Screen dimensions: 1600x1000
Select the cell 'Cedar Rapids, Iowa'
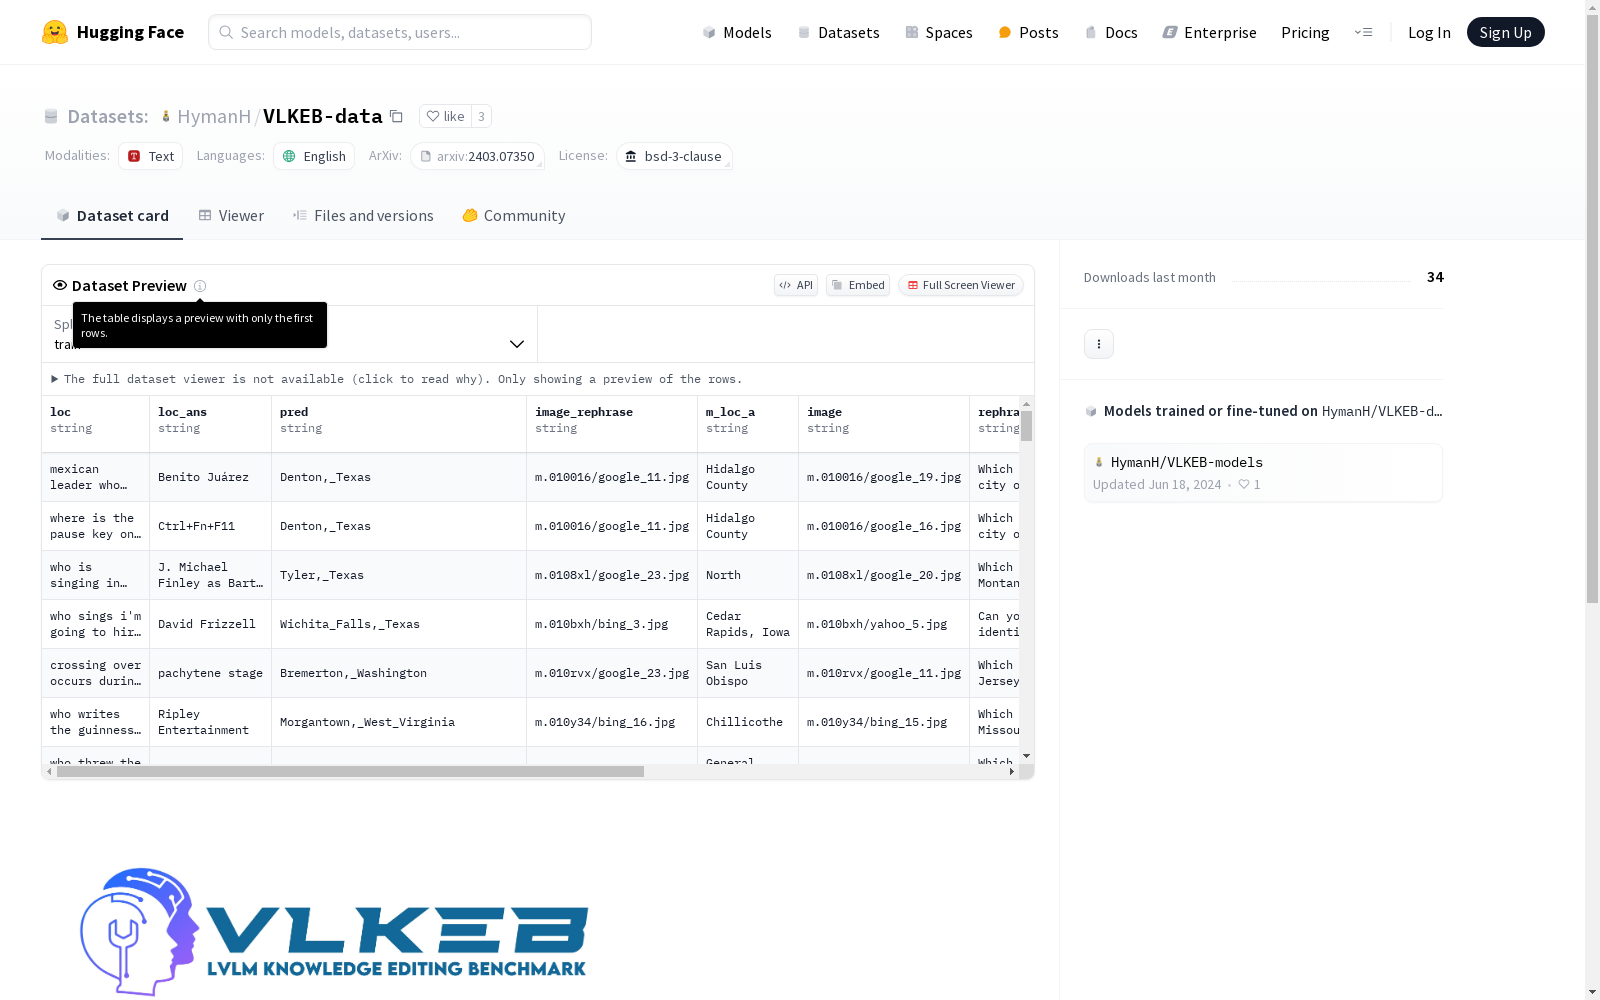pos(748,624)
